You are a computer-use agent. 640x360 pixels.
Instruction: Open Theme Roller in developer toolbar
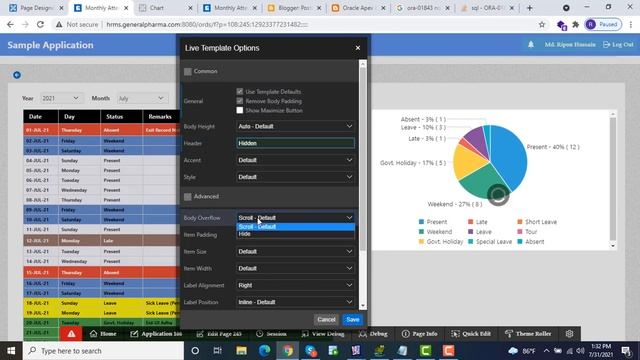pos(528,334)
